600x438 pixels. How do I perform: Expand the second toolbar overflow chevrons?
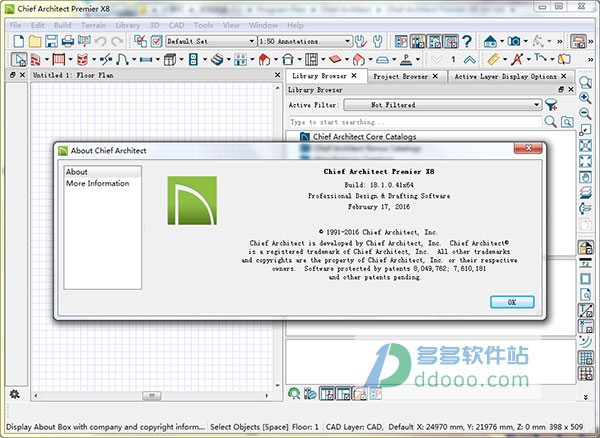(590, 60)
